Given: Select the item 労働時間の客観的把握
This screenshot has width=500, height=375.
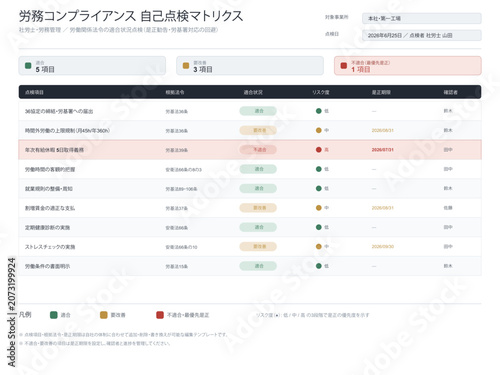Looking at the screenshot, I should coord(50,169).
